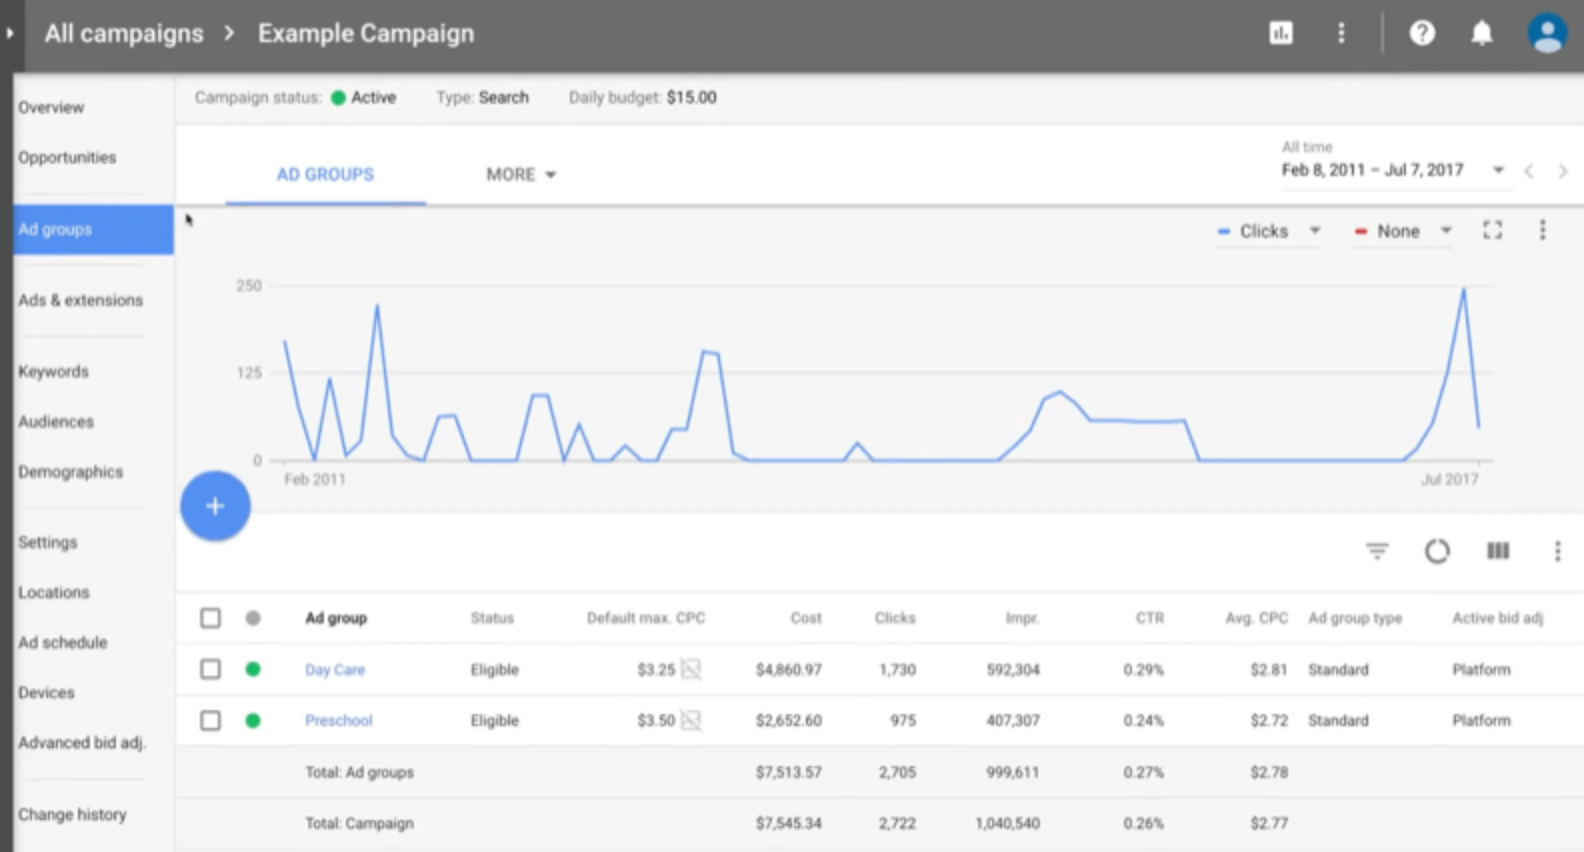Click the $15.00 daily budget value

(692, 97)
